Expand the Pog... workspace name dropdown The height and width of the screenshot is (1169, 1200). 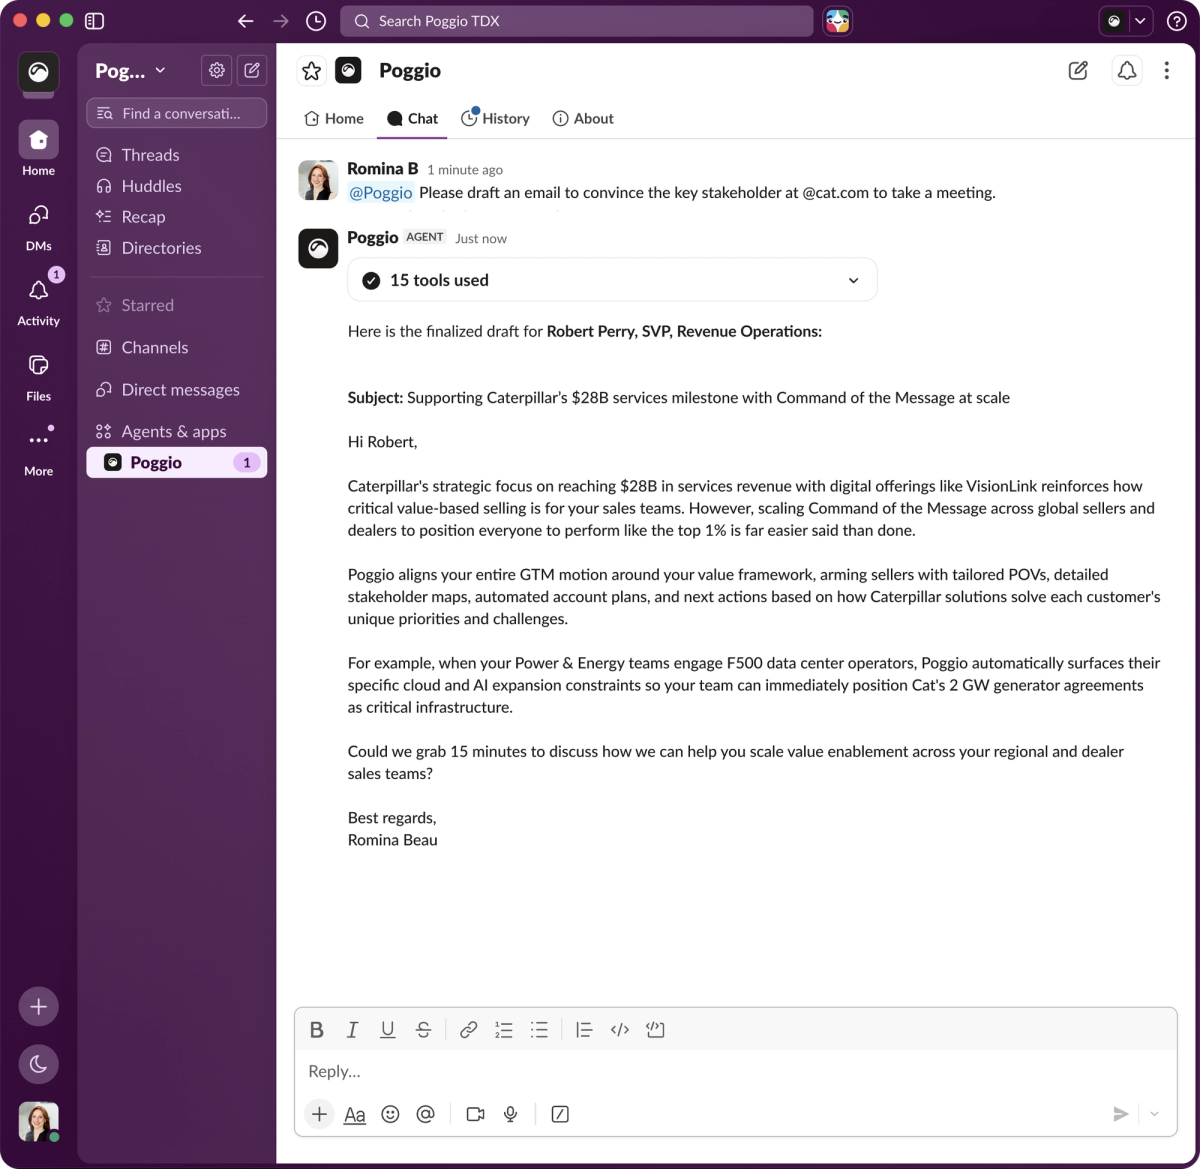[130, 70]
